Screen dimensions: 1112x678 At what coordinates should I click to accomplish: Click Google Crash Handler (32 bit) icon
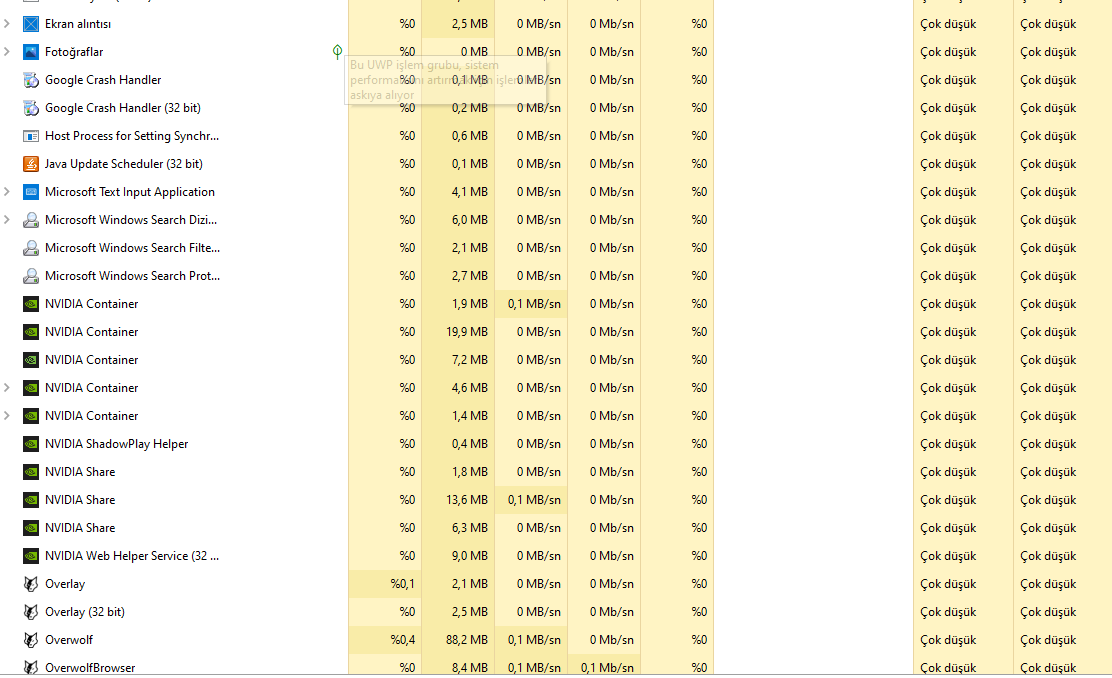pyautogui.click(x=31, y=108)
